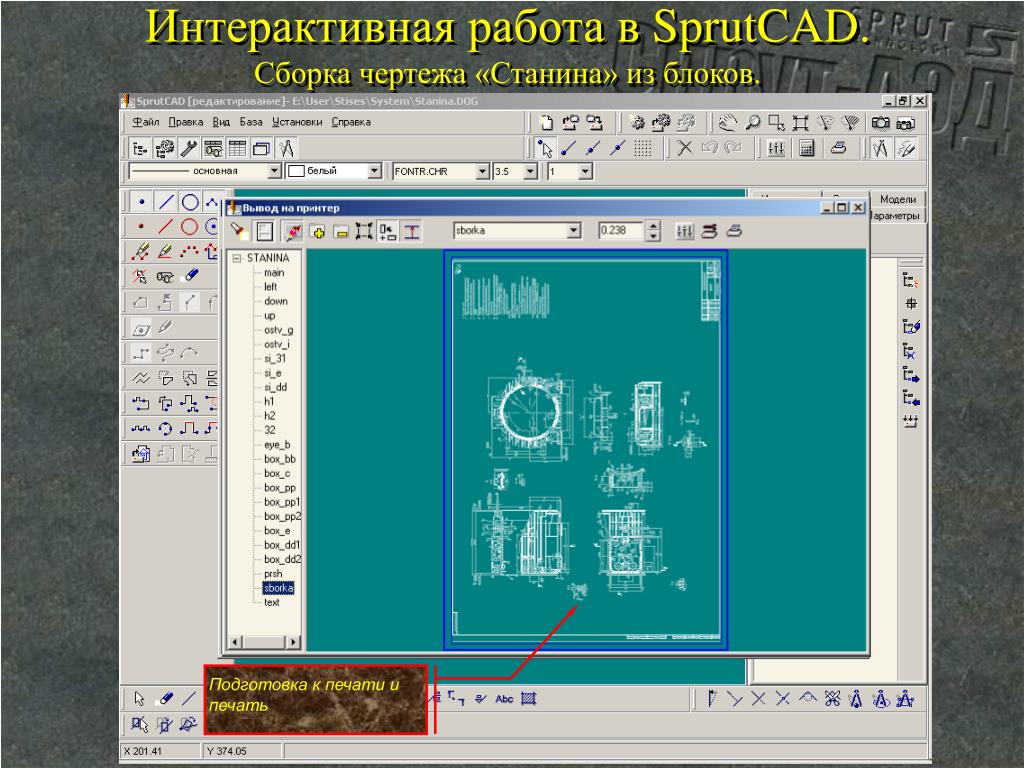Screen dimensions: 1024x768
Task: Select the blue line tool
Action: (167, 202)
